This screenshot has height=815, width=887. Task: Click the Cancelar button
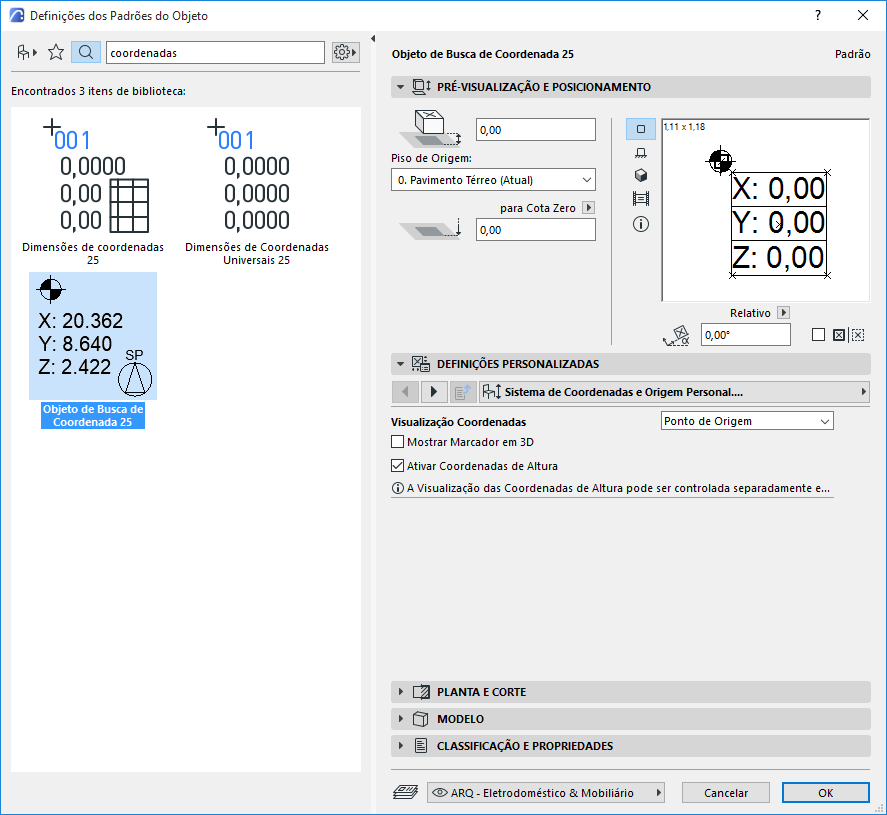(726, 792)
